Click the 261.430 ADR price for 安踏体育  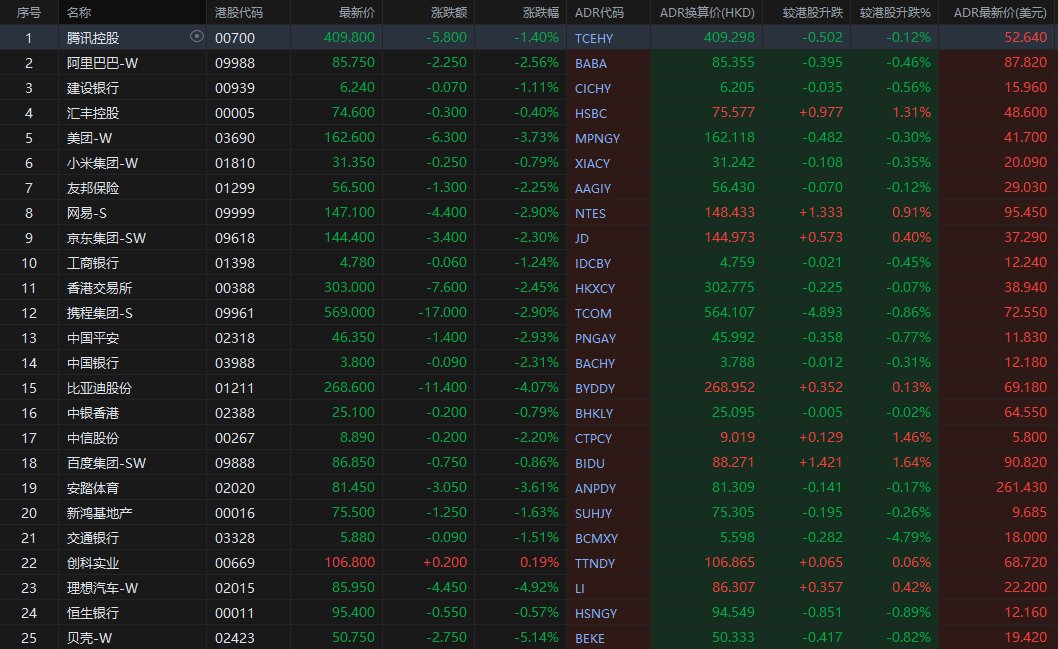[x=1022, y=486]
